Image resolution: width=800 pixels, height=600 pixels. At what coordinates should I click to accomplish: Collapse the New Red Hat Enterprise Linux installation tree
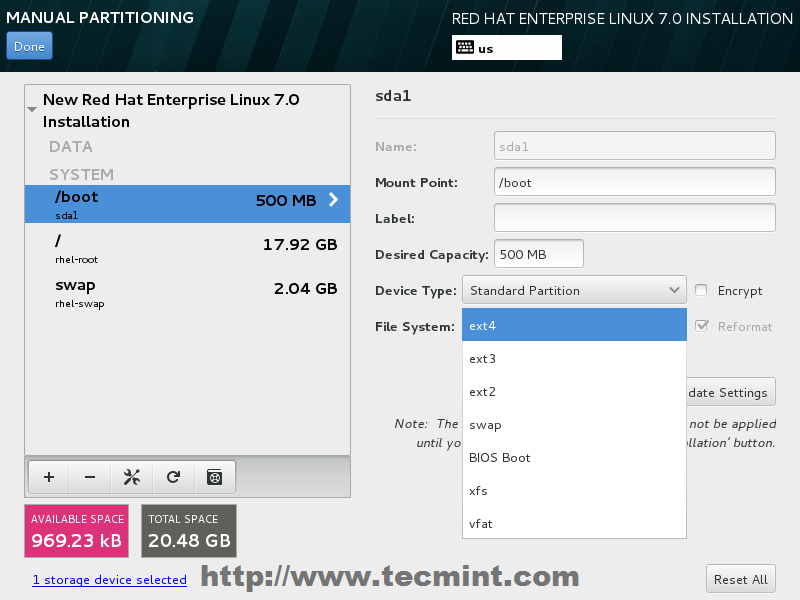click(32, 110)
